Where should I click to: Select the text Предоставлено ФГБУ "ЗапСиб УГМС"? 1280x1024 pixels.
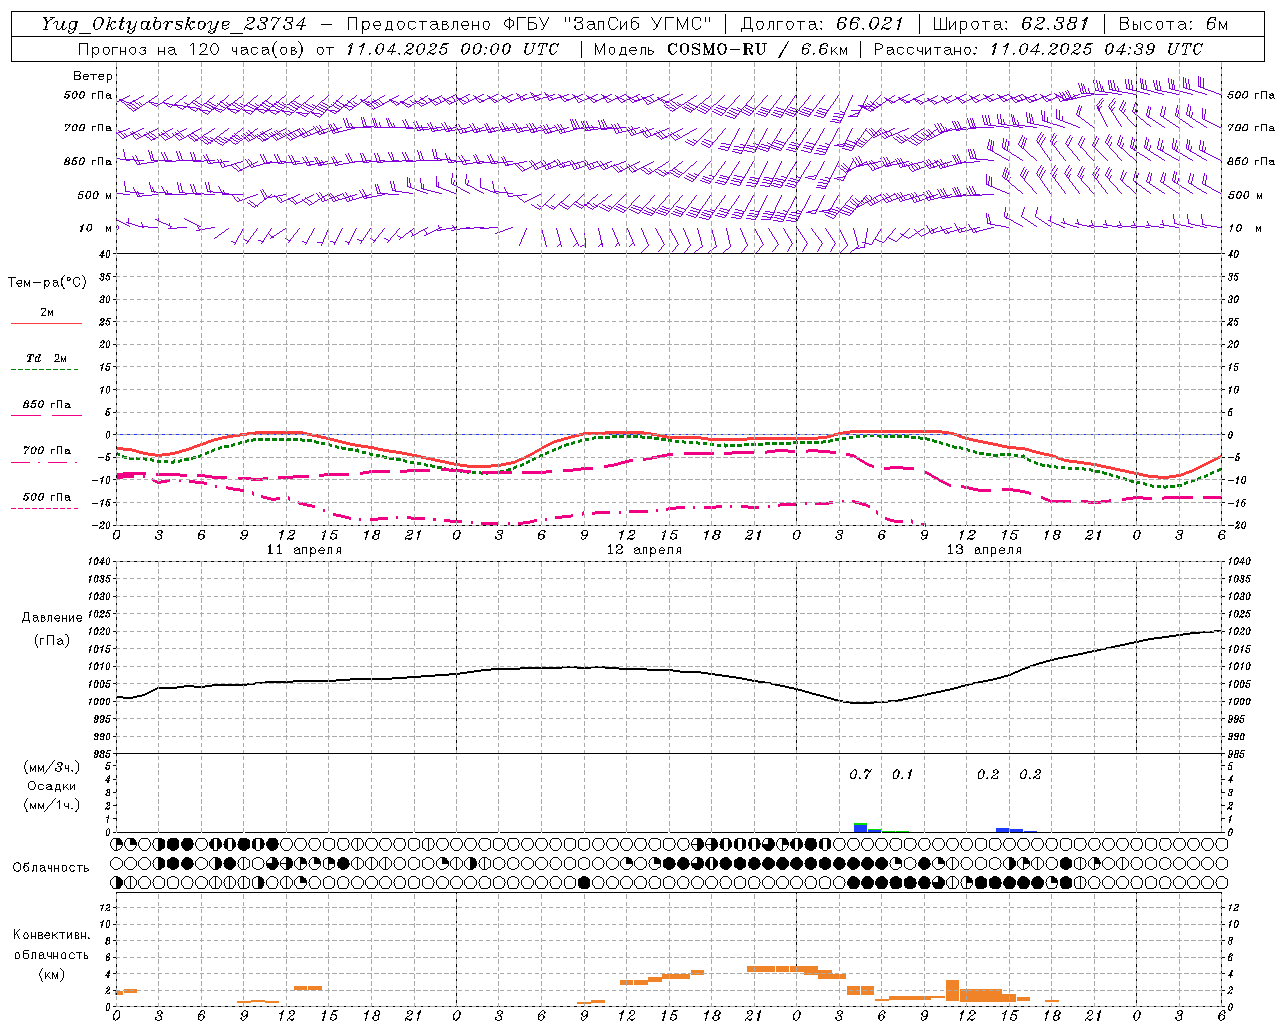tap(528, 24)
